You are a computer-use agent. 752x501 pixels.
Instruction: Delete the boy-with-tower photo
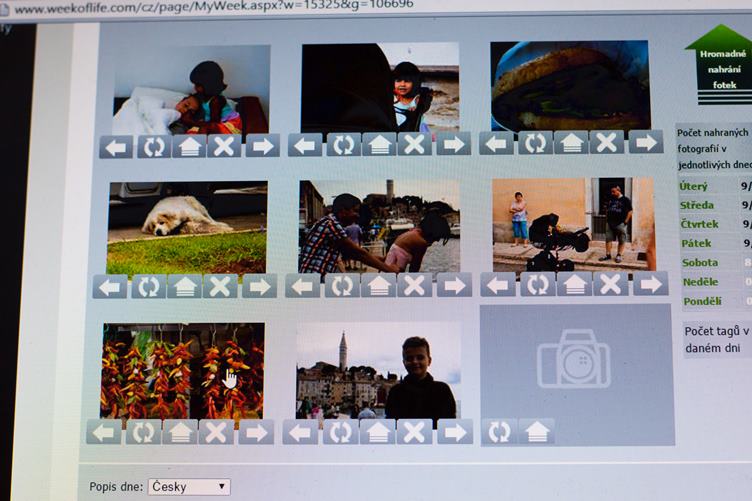414,431
